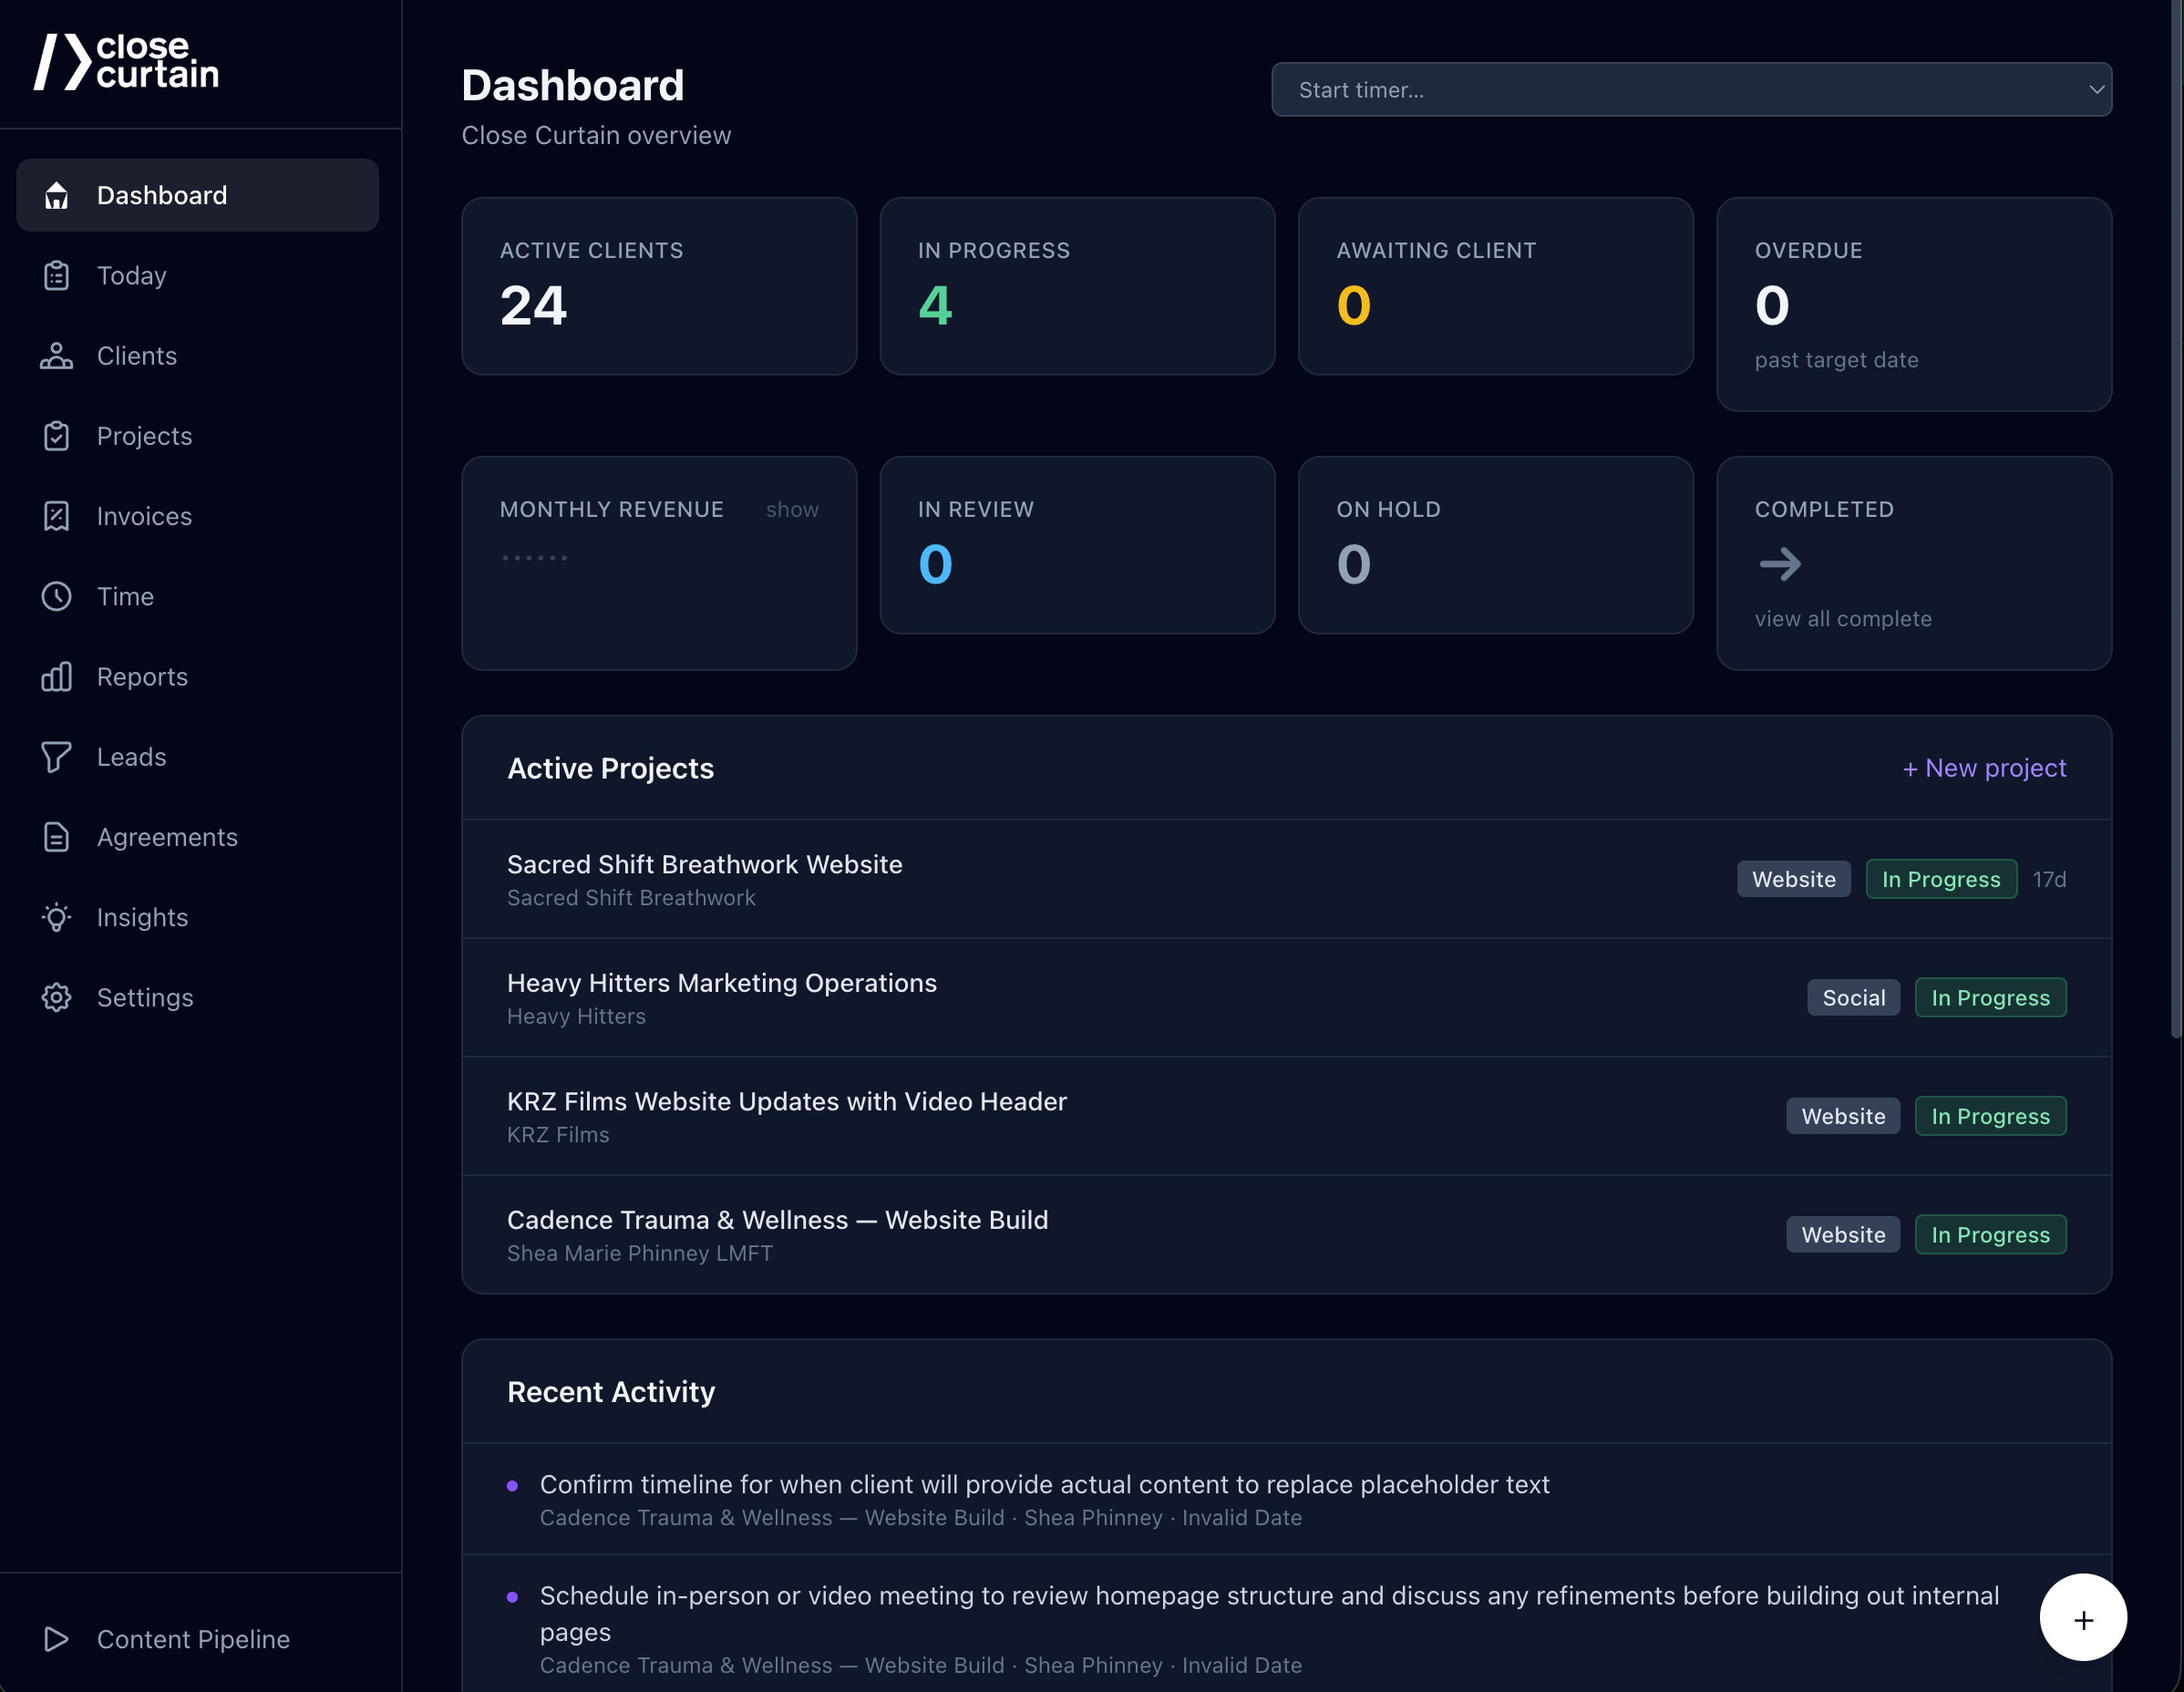Navigate to Projects page

pos(145,436)
